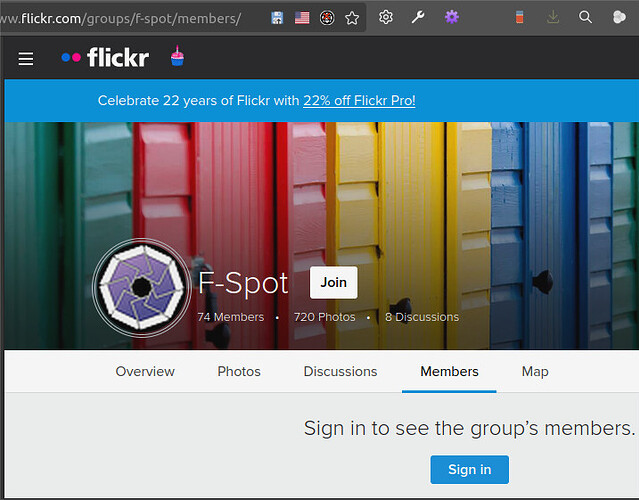Open the gear settings icon in browser toolbar

(x=386, y=17)
